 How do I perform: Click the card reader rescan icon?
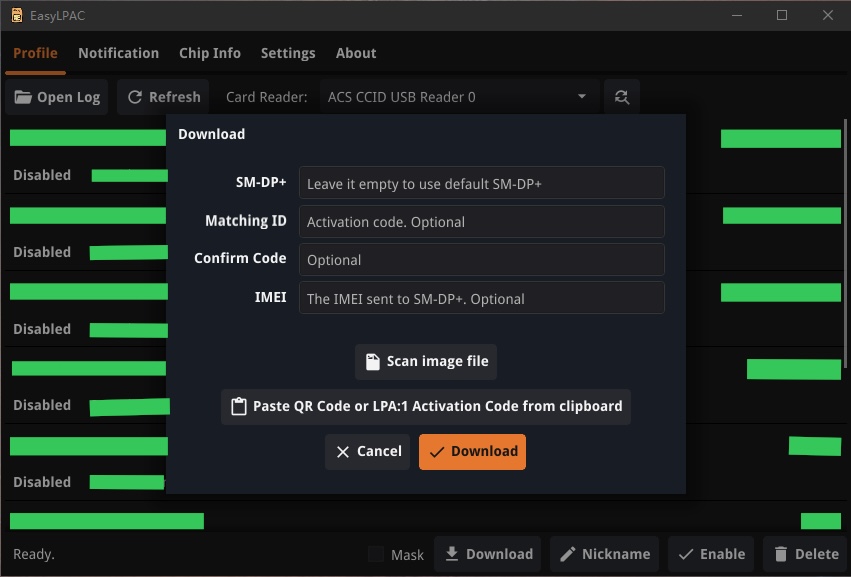[622, 97]
